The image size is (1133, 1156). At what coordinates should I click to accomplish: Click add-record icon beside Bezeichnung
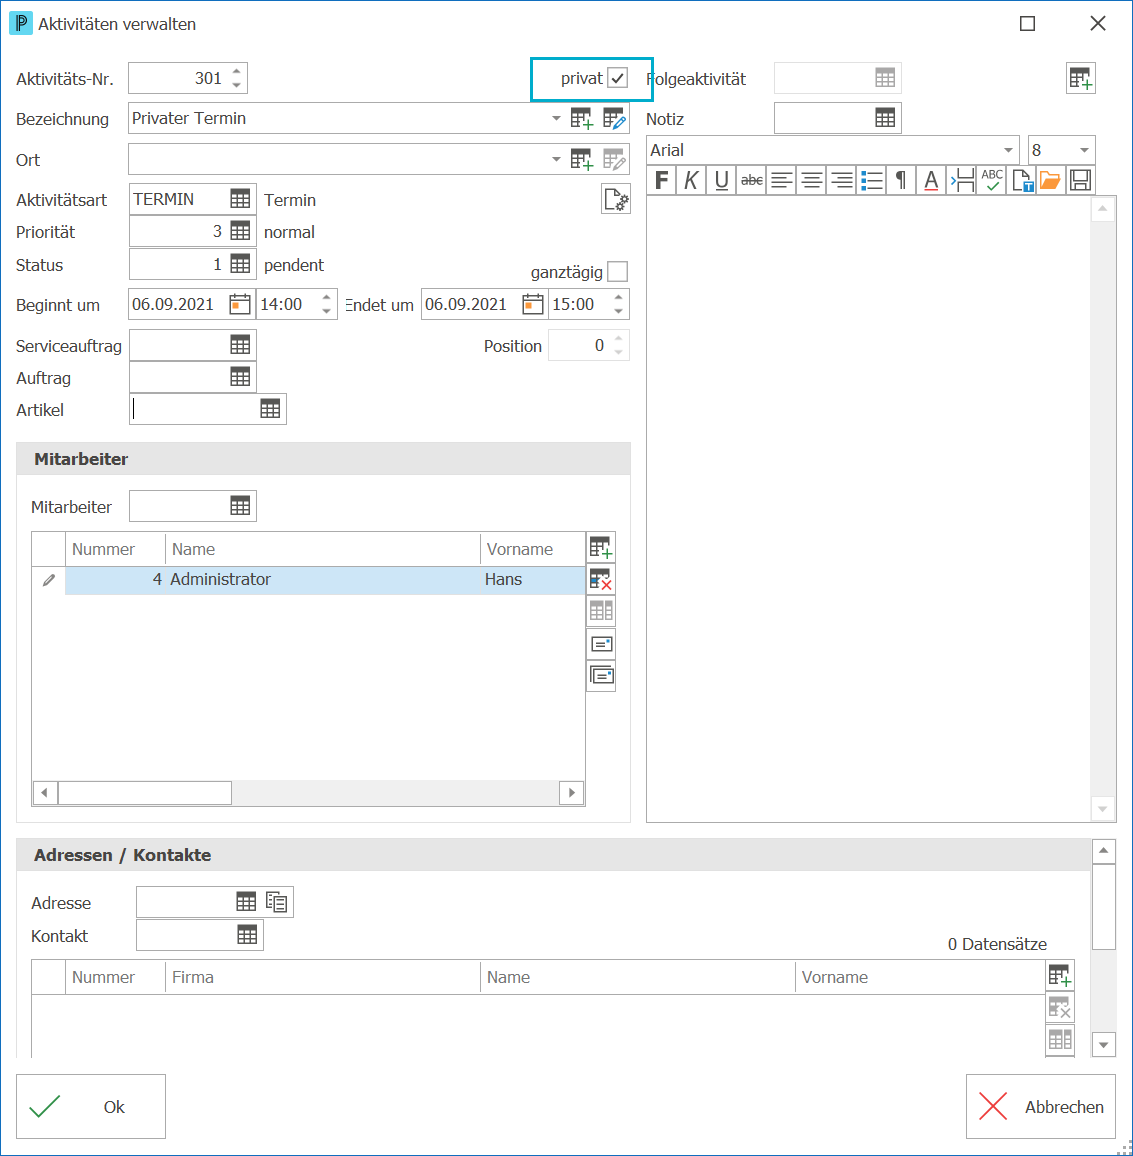coord(582,119)
